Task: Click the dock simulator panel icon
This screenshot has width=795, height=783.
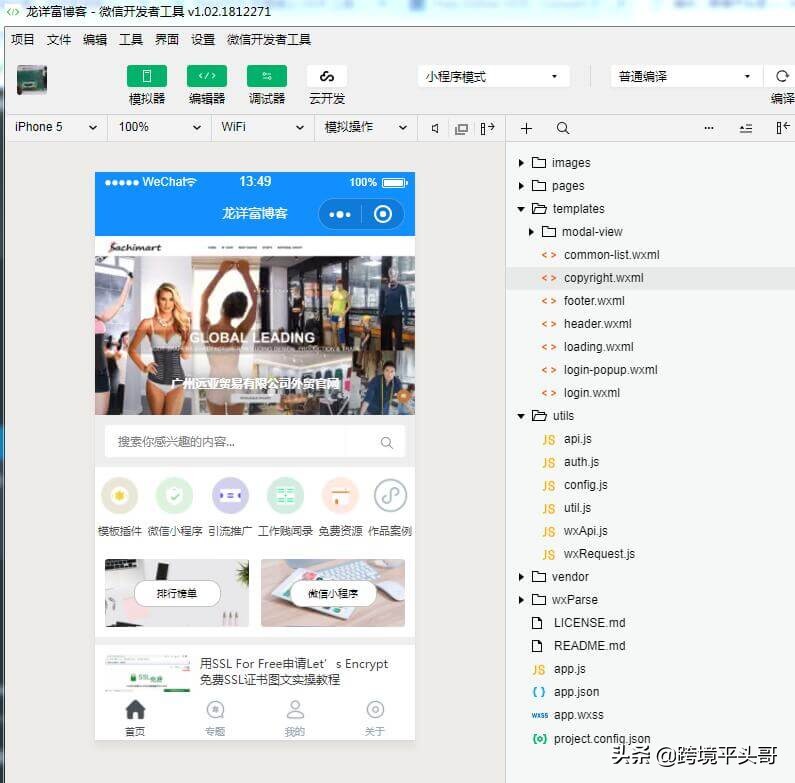Action: (x=487, y=128)
